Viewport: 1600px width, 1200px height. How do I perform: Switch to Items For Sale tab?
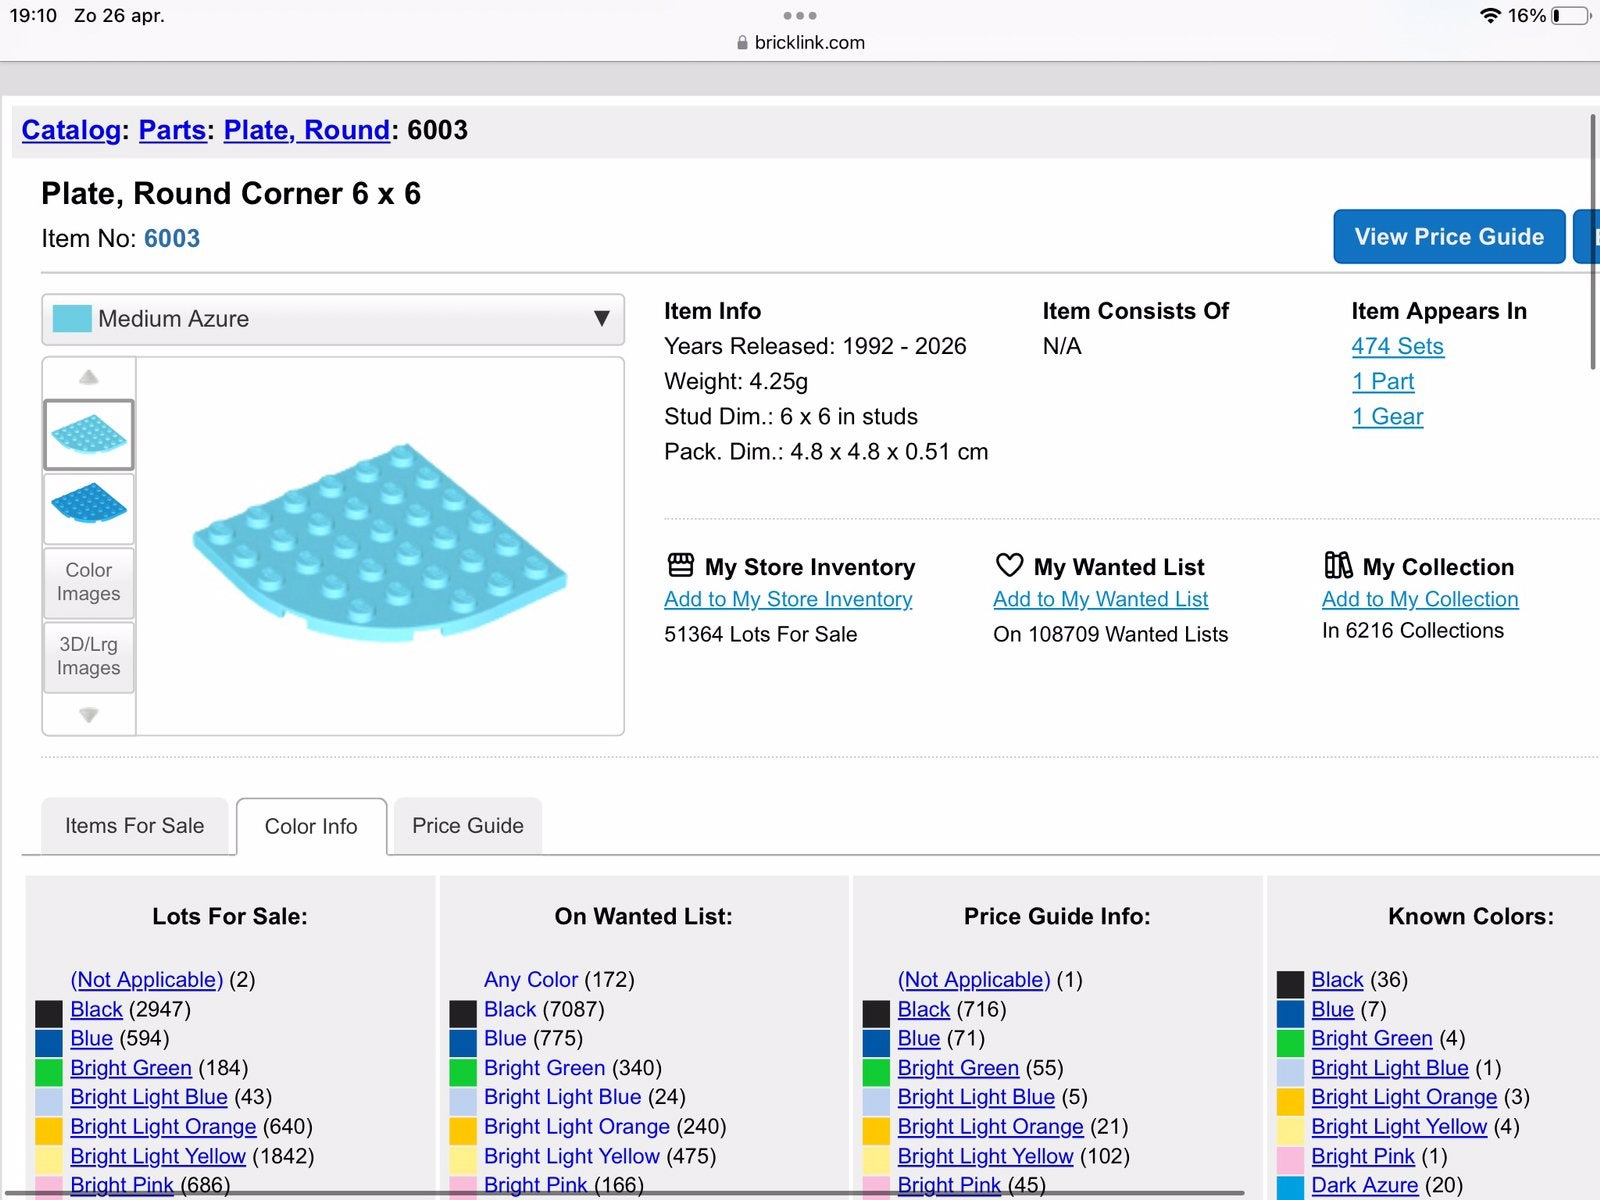point(134,826)
